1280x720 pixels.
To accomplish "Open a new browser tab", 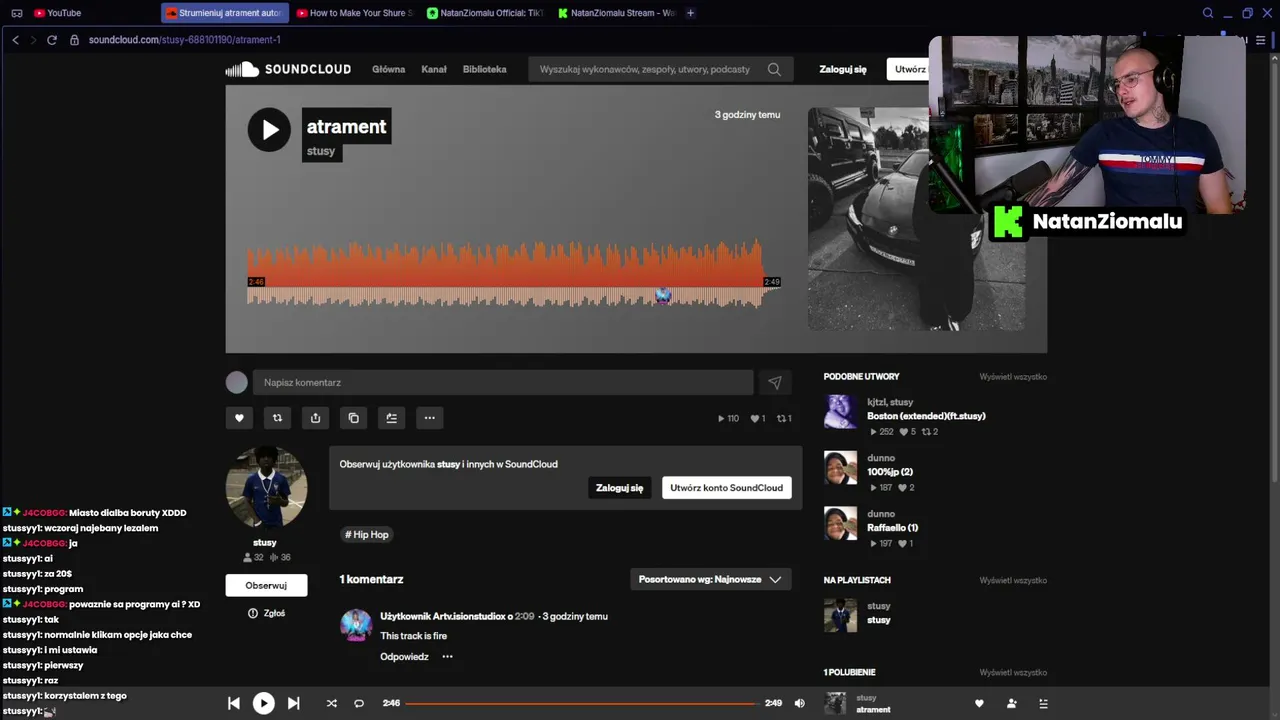I will 690,13.
